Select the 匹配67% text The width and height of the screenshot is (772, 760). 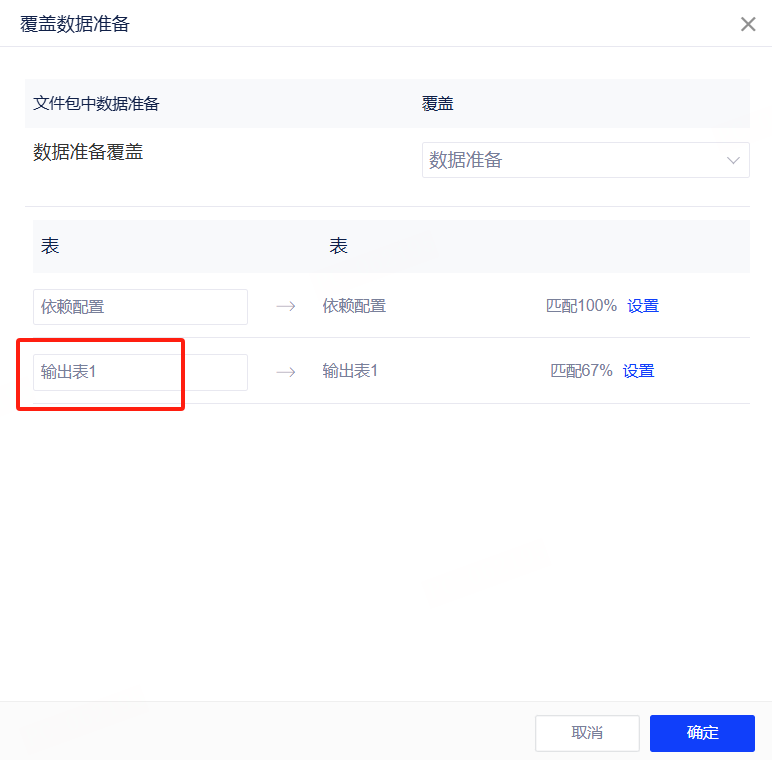pyautogui.click(x=581, y=371)
